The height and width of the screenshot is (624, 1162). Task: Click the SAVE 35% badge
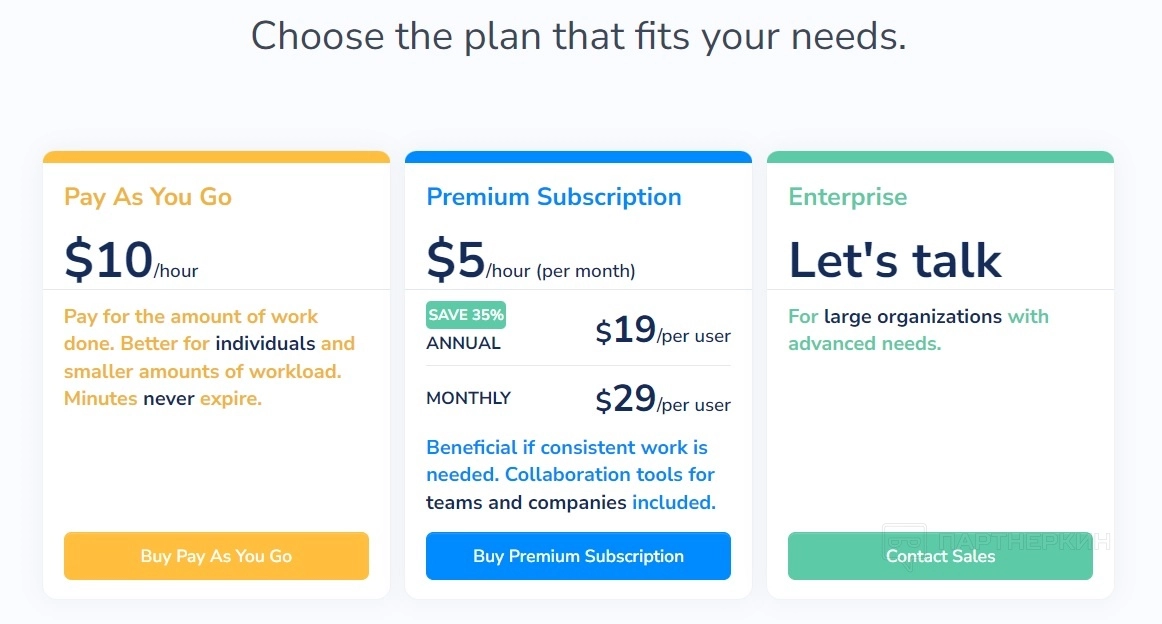[466, 315]
